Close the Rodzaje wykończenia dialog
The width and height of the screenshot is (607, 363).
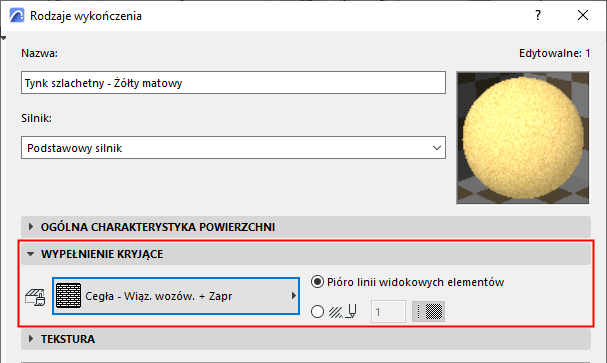[x=583, y=15]
